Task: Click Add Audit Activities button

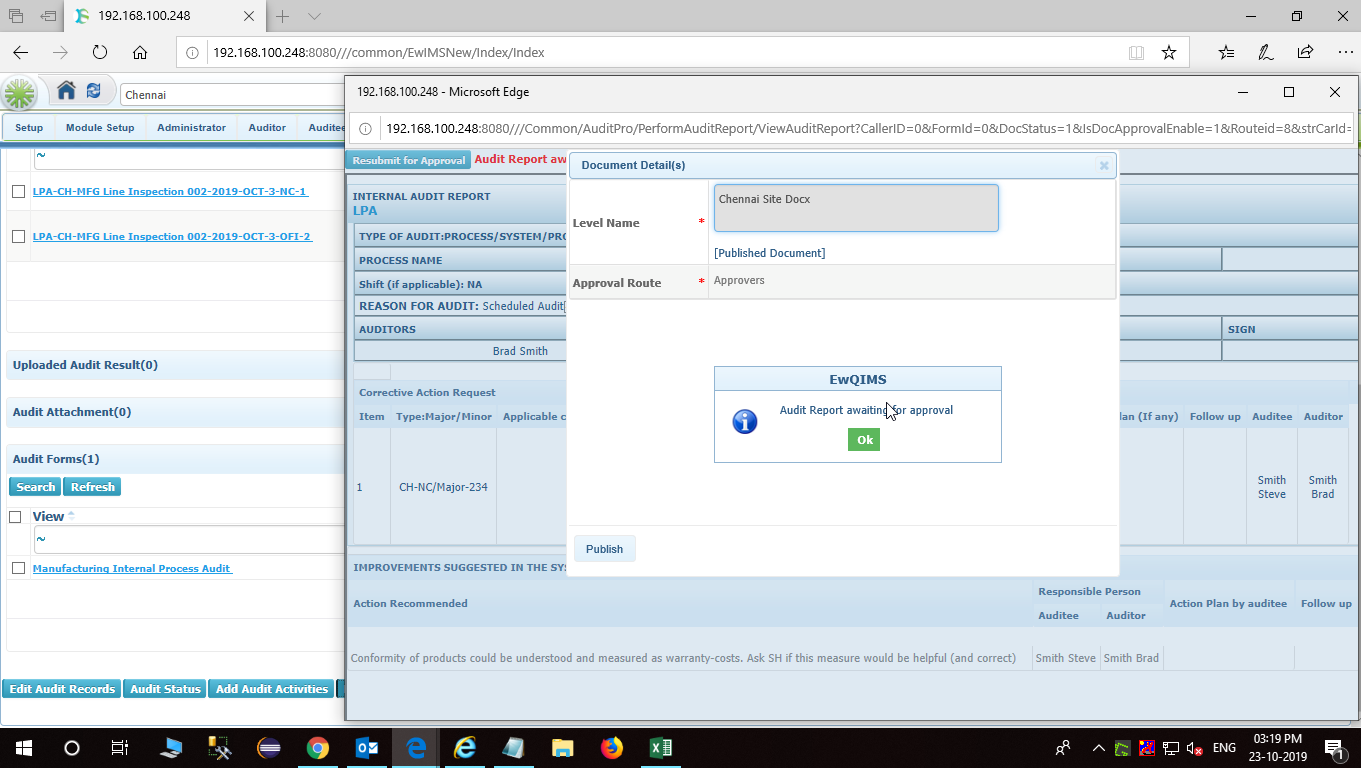Action: [271, 689]
